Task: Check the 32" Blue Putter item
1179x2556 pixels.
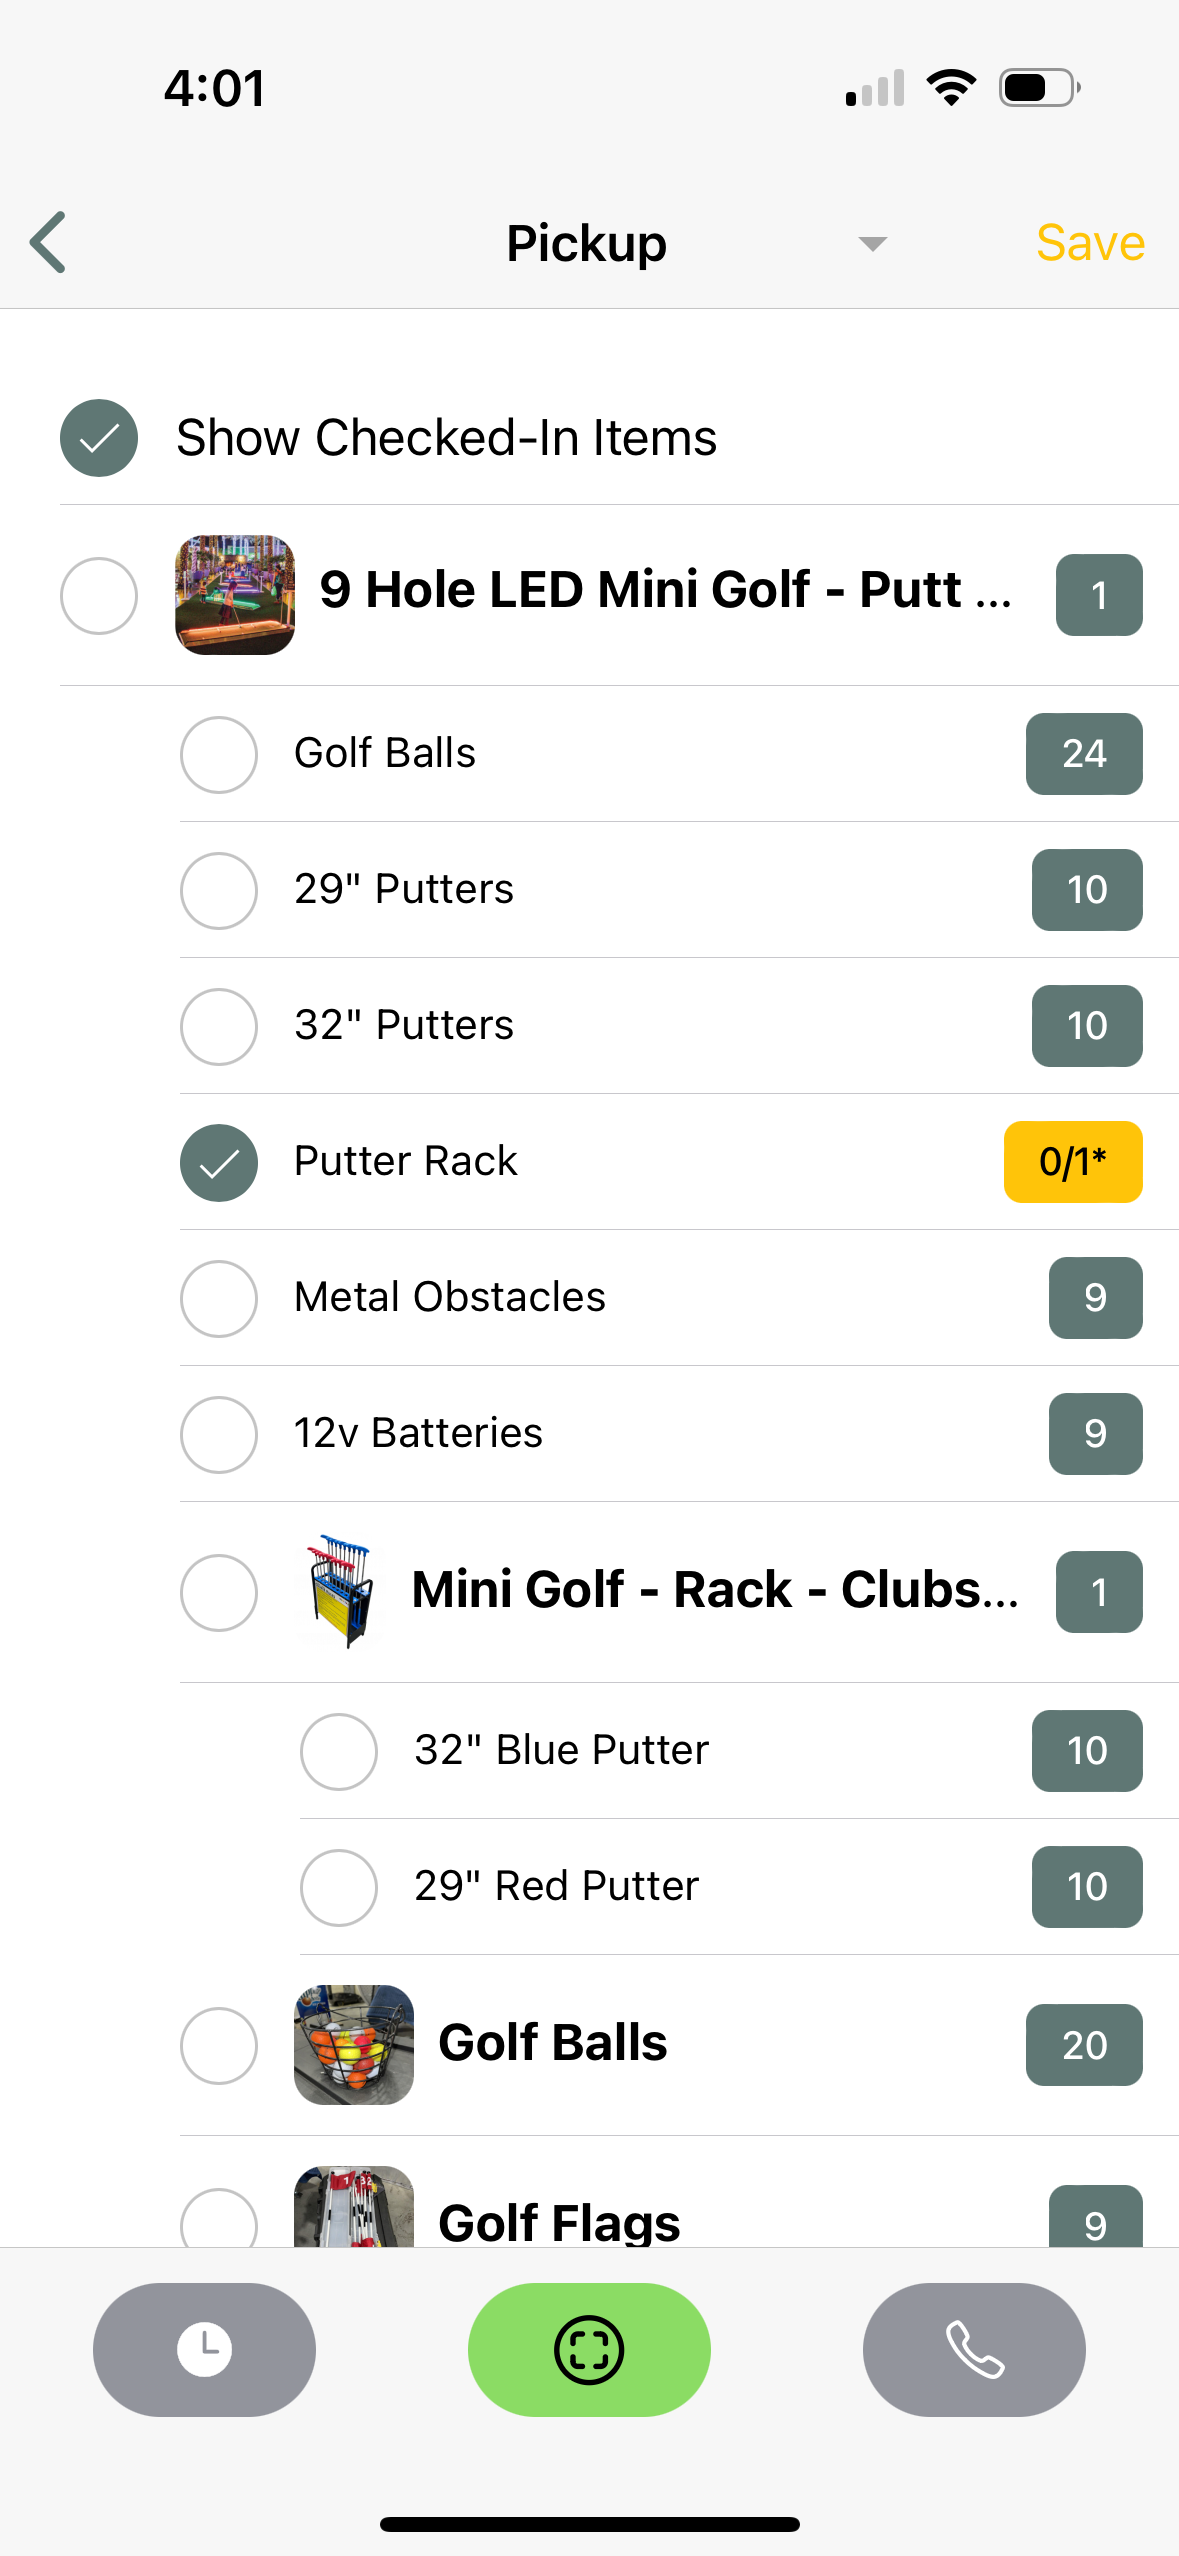Action: point(339,1751)
